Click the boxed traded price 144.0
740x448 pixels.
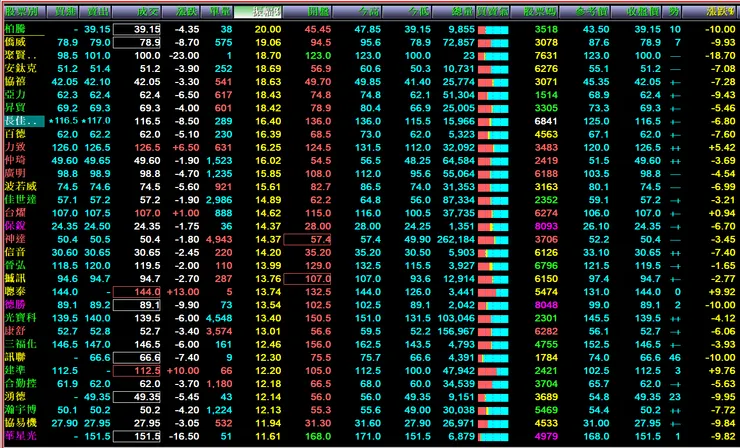coord(137,292)
